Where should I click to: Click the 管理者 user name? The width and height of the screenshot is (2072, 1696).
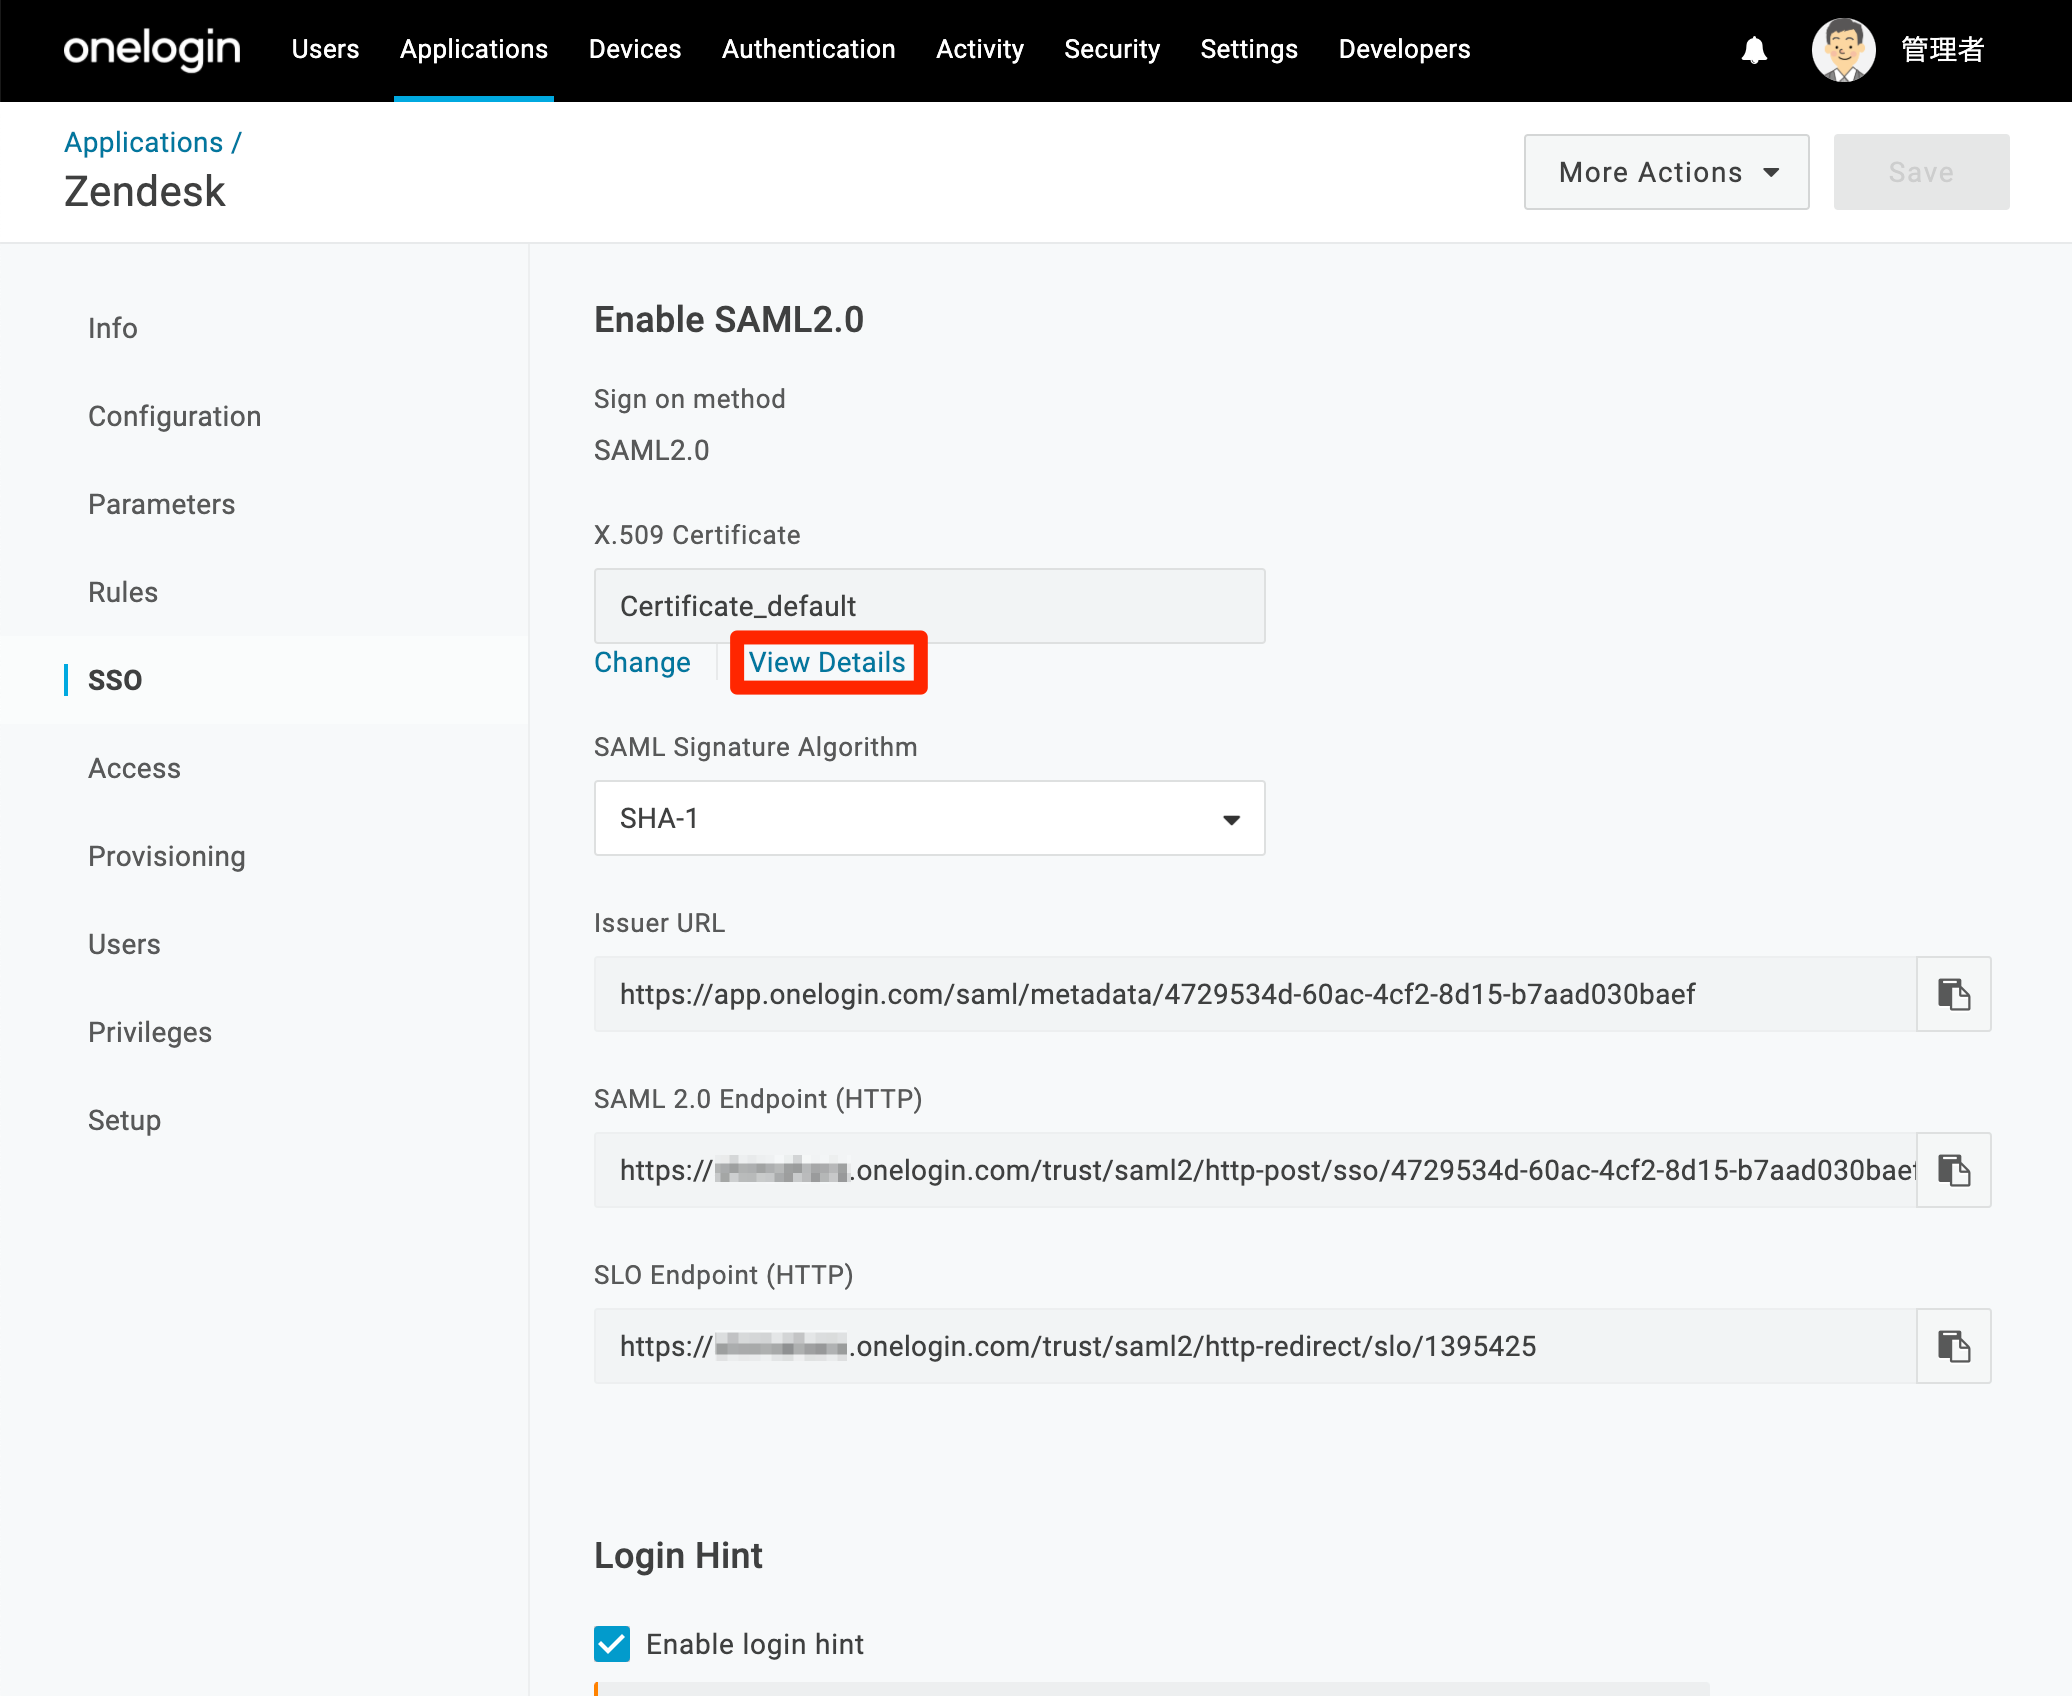(1942, 50)
